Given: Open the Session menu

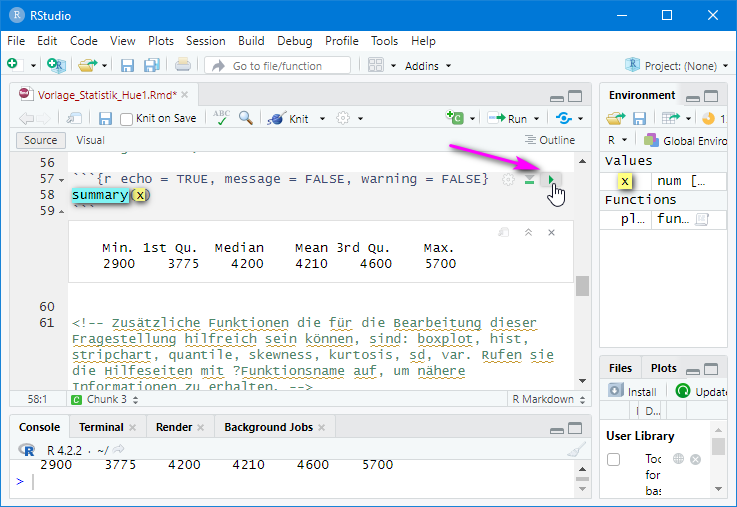Looking at the screenshot, I should click(205, 41).
